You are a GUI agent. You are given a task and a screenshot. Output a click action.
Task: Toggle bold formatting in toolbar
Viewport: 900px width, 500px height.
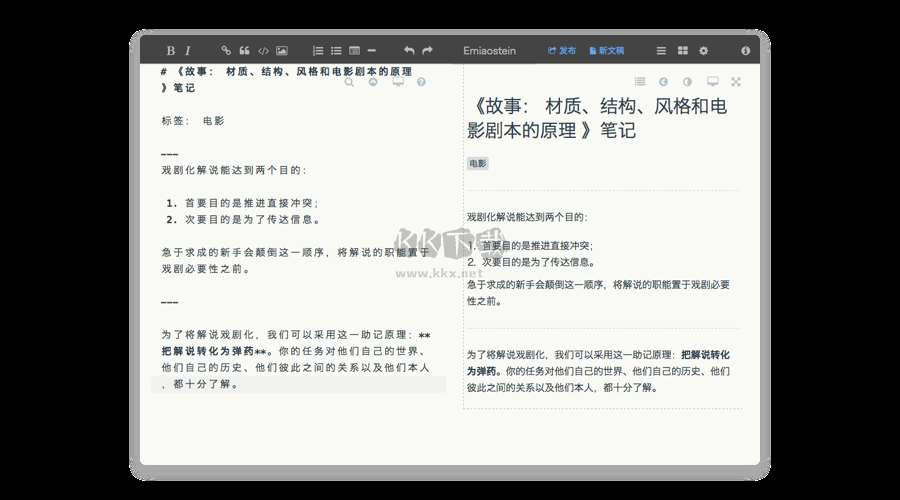click(x=170, y=50)
